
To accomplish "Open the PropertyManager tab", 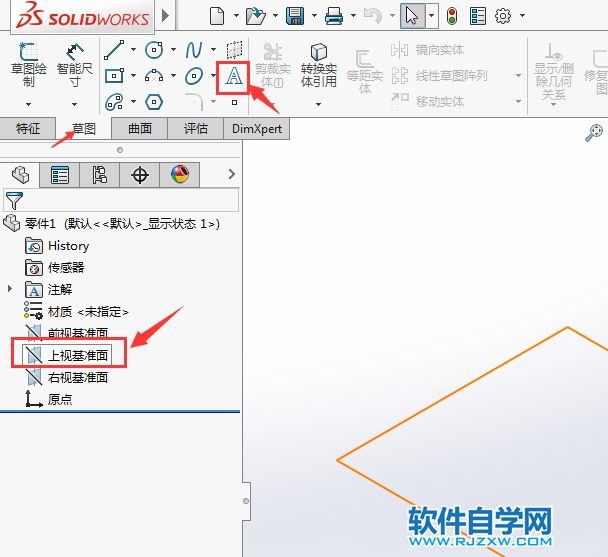I will 60,175.
